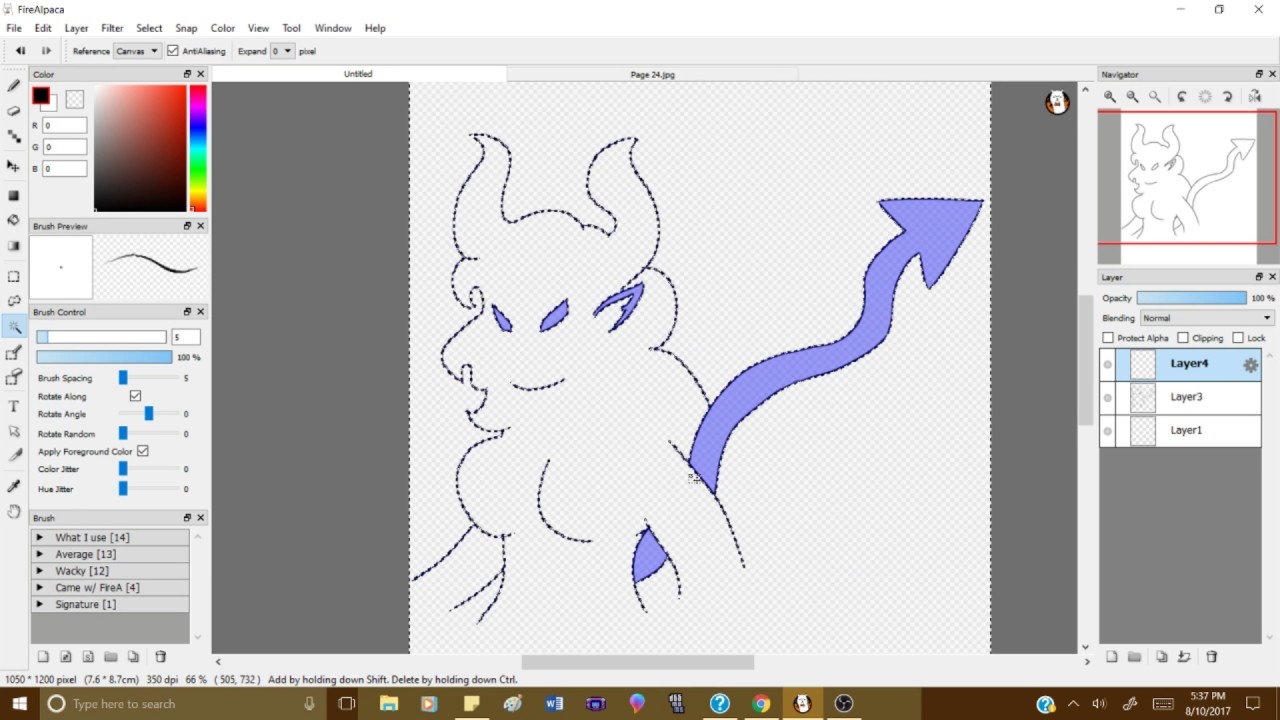Viewport: 1280px width, 720px height.
Task: Zoom in using the Navigator icon
Action: (x=1110, y=96)
